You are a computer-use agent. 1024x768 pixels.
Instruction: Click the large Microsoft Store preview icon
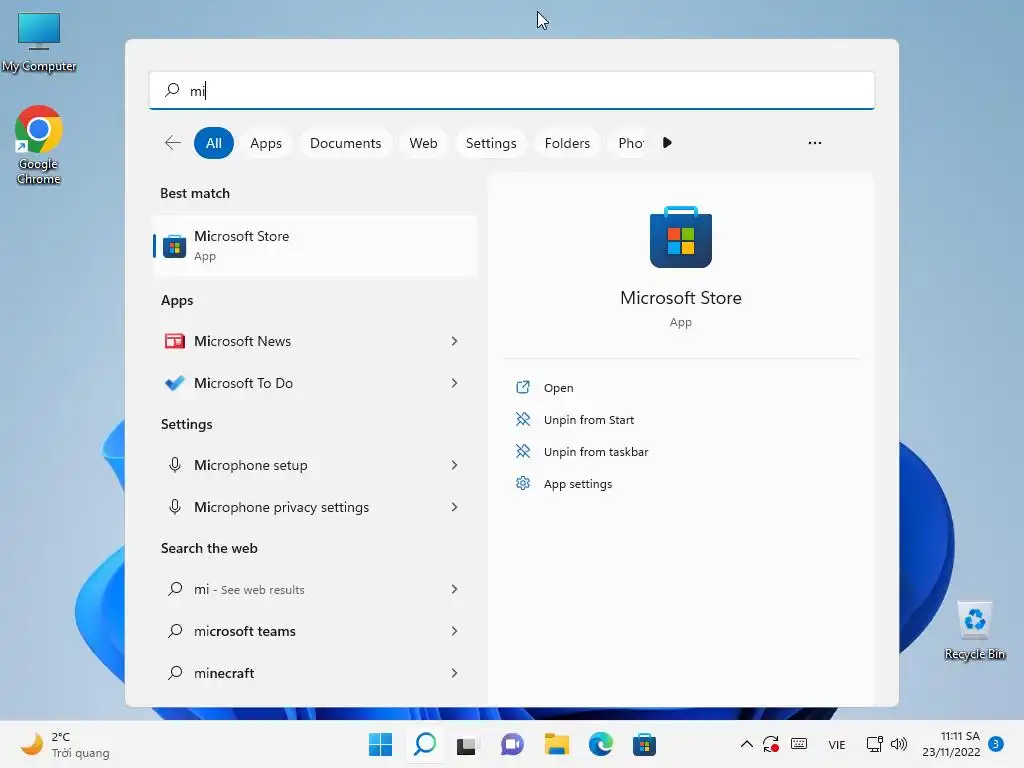(x=680, y=237)
